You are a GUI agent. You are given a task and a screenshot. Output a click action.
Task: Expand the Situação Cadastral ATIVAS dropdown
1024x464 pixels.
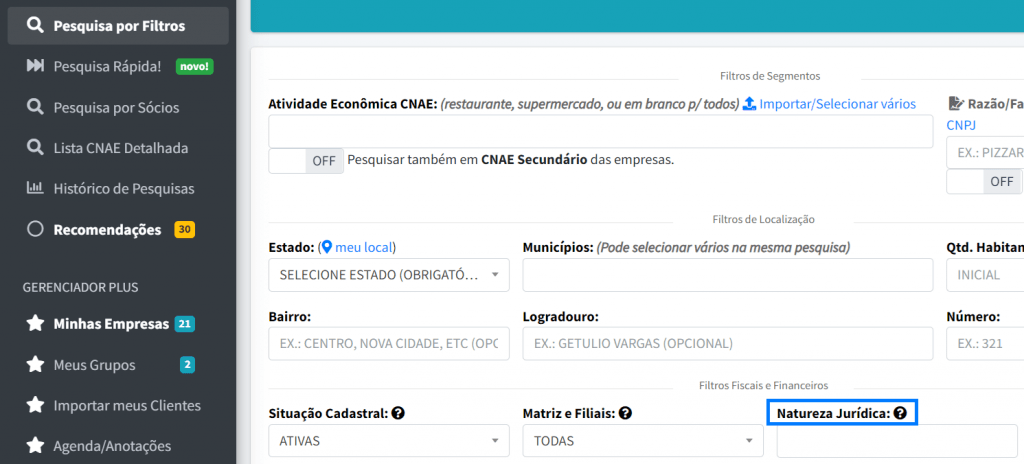click(389, 440)
